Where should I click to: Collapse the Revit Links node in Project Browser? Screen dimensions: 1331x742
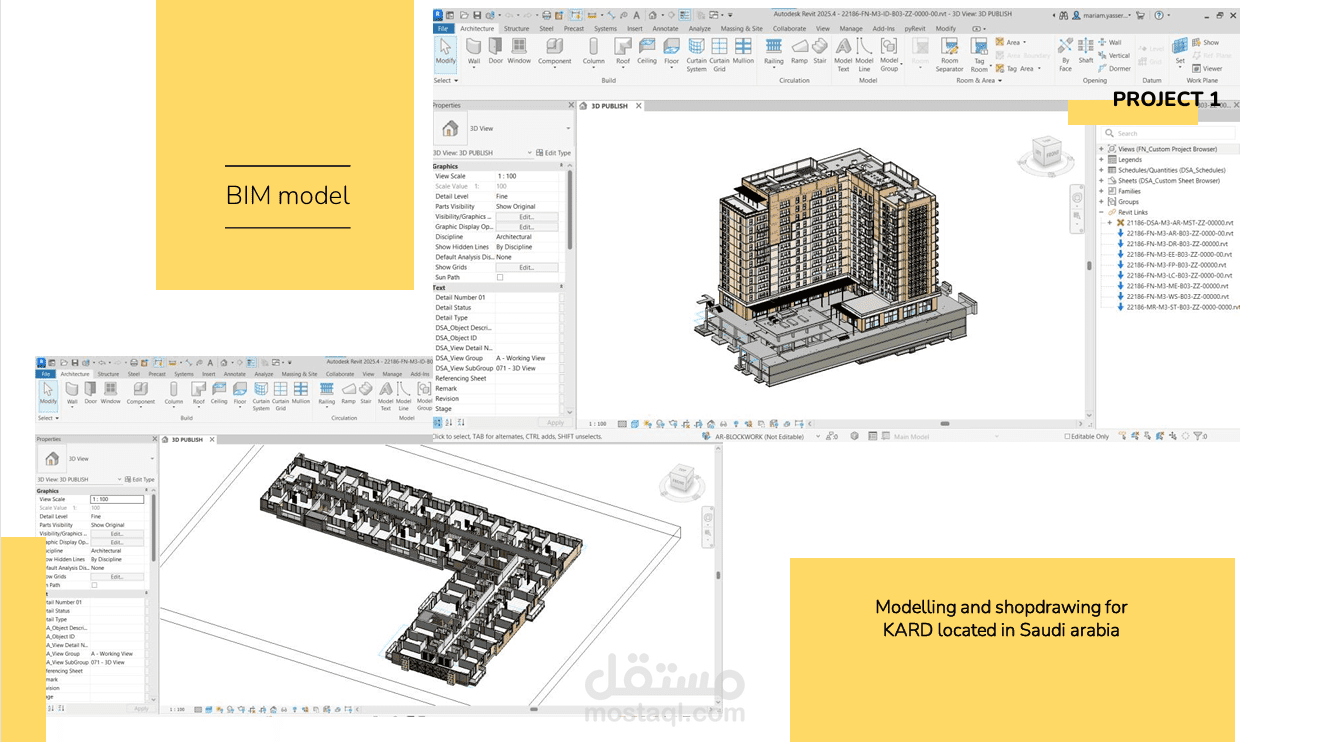pyautogui.click(x=1102, y=212)
